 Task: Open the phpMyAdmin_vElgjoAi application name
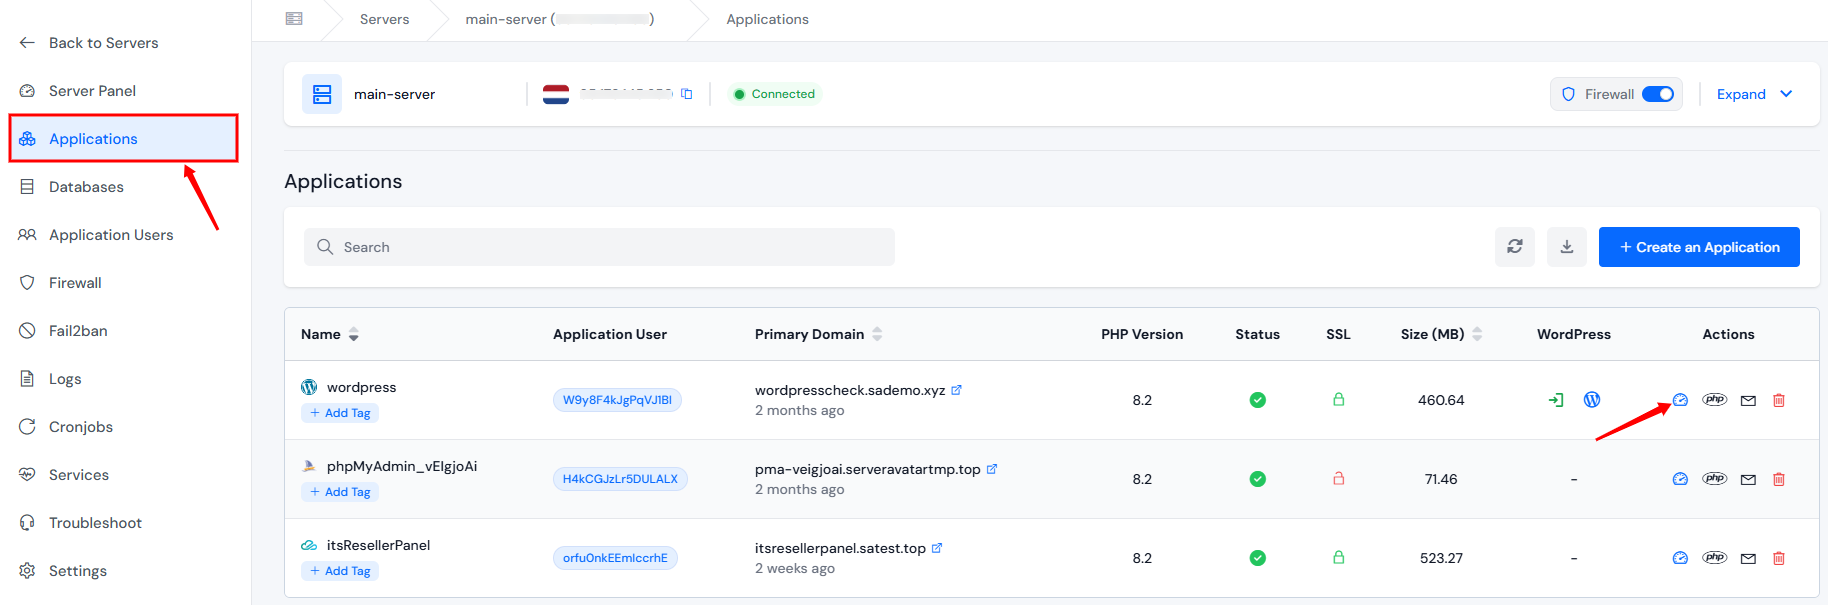click(402, 466)
